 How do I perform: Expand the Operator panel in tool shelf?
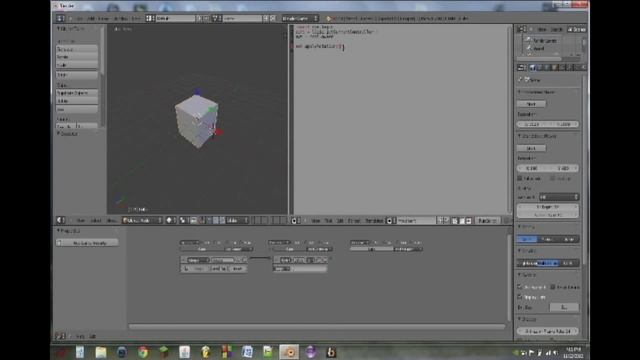(x=68, y=133)
